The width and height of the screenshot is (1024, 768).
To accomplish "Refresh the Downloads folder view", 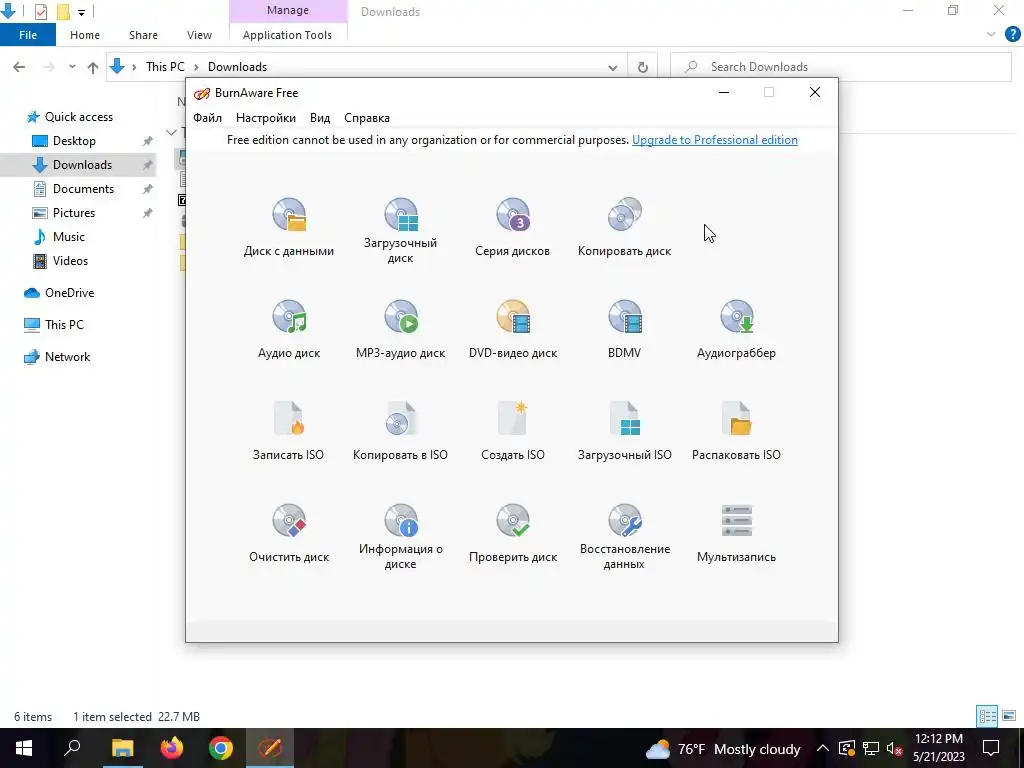I will click(643, 67).
